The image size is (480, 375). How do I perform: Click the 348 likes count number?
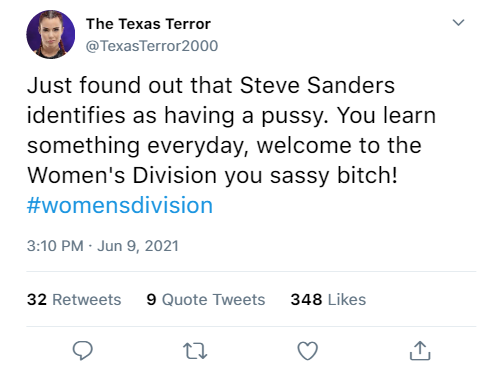tap(306, 299)
